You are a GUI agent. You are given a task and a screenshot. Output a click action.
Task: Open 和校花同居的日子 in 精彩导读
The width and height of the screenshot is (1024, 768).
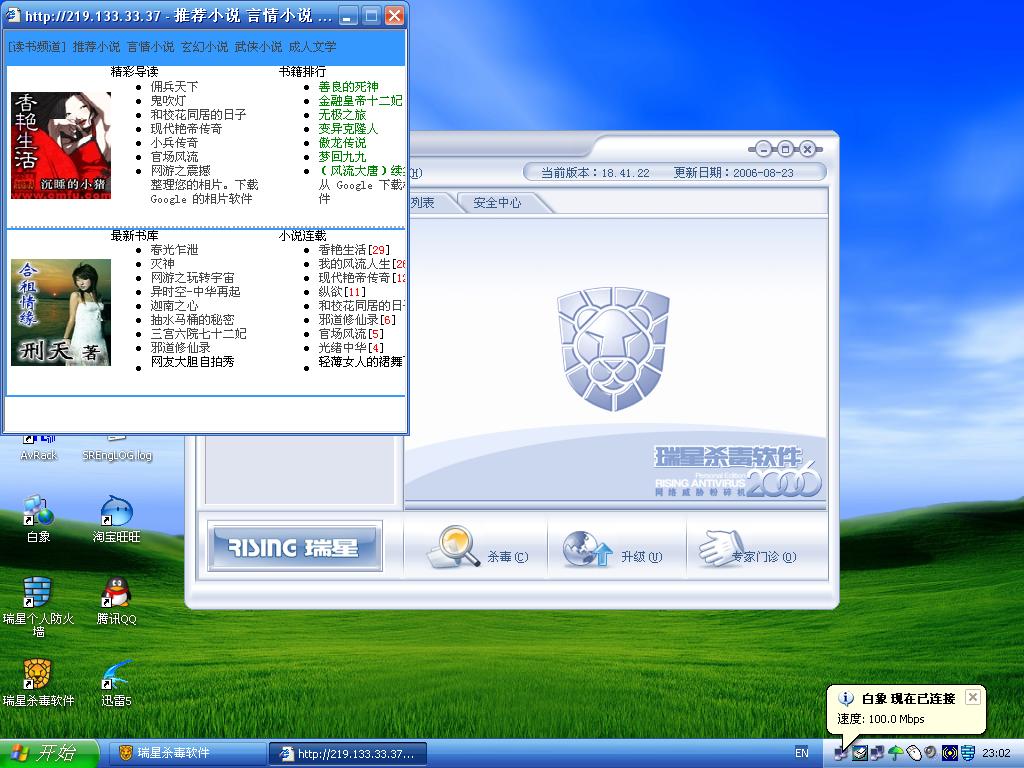(199, 114)
